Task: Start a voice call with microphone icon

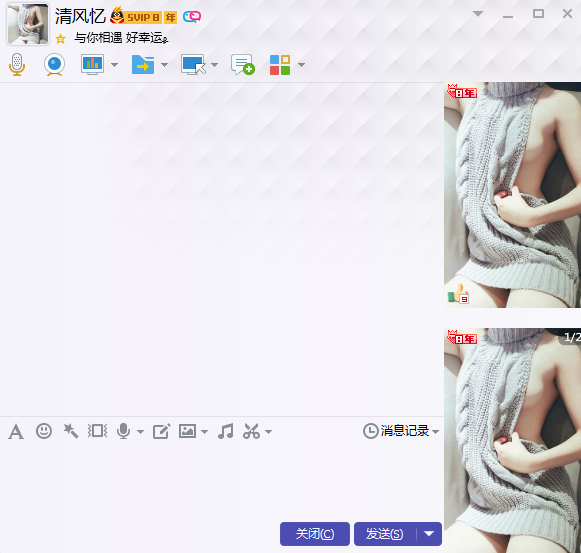Action: tap(17, 64)
